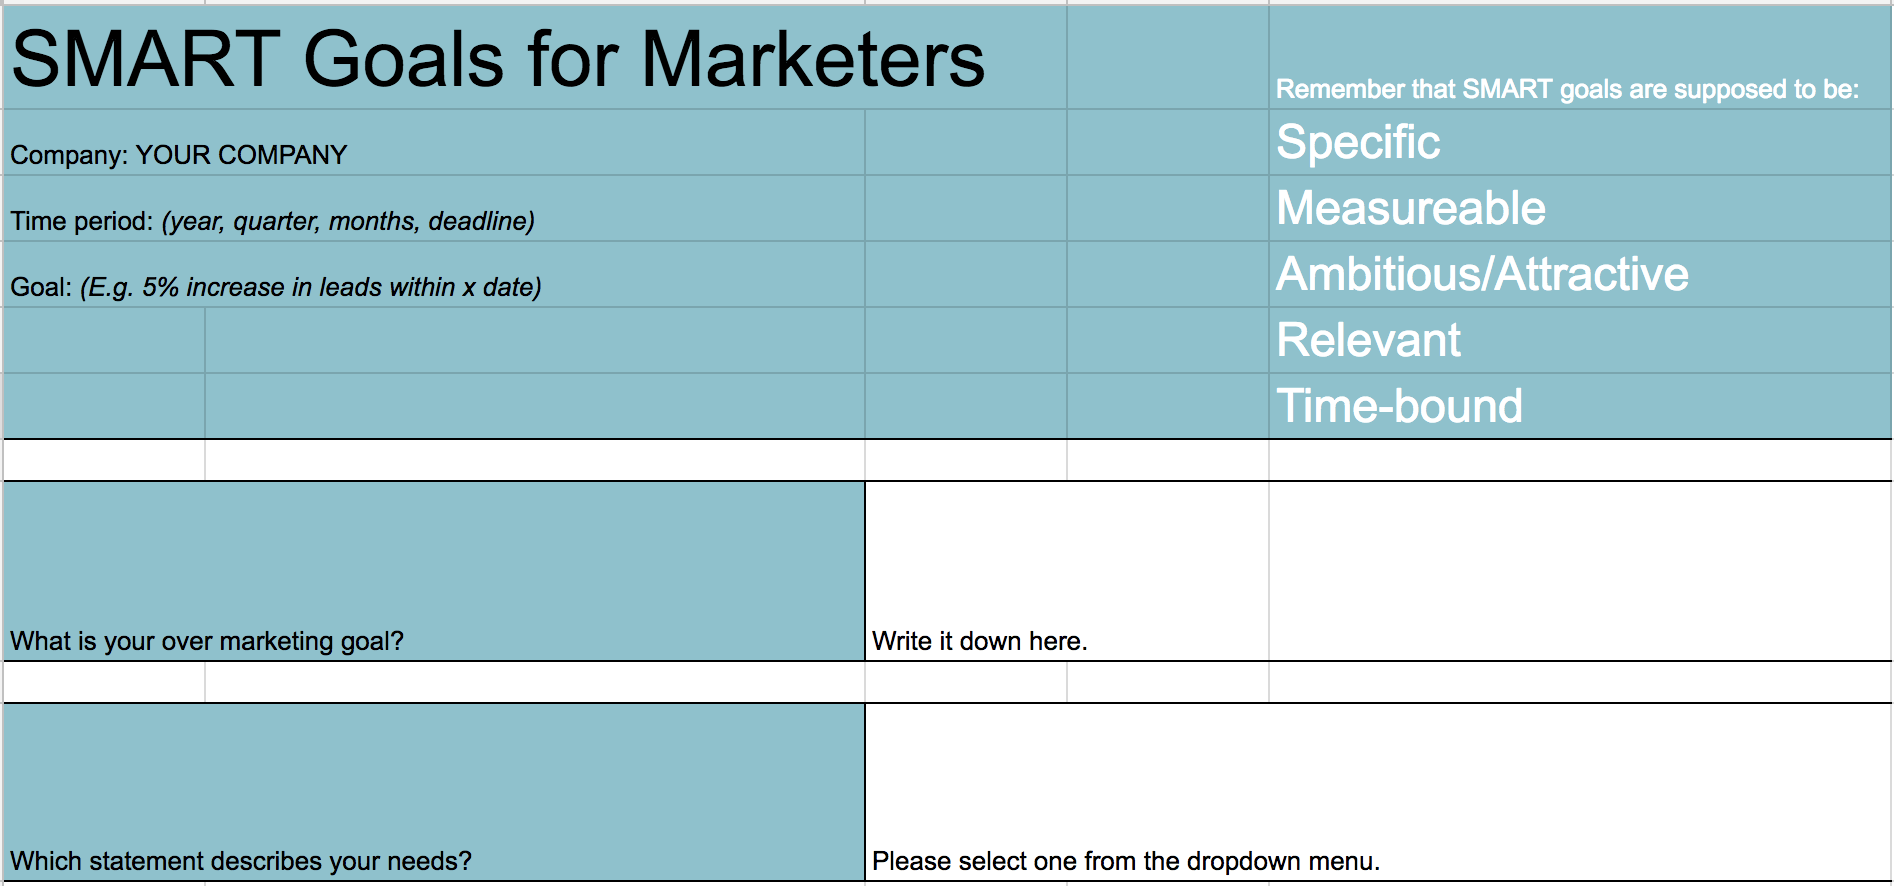
Task: Select the "SMART Goals for Marketers" title cell
Action: click(498, 58)
